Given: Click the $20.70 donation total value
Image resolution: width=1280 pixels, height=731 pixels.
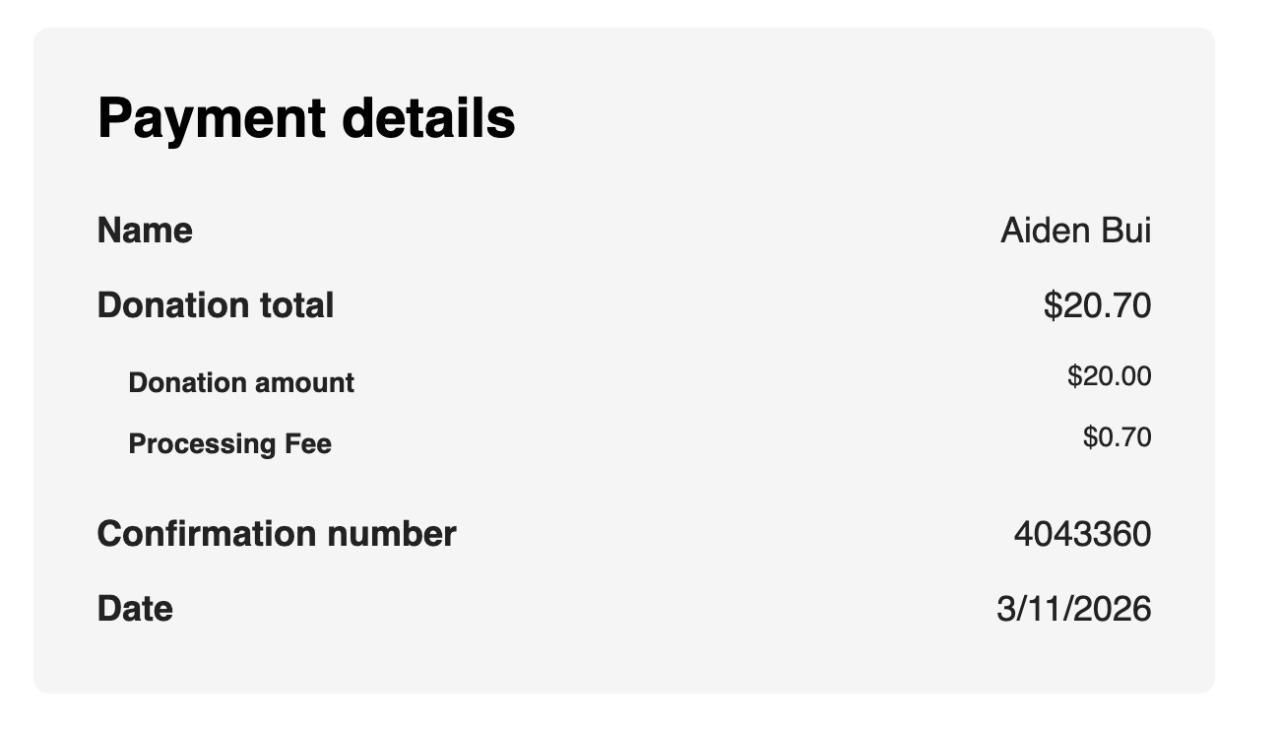Looking at the screenshot, I should (1097, 306).
